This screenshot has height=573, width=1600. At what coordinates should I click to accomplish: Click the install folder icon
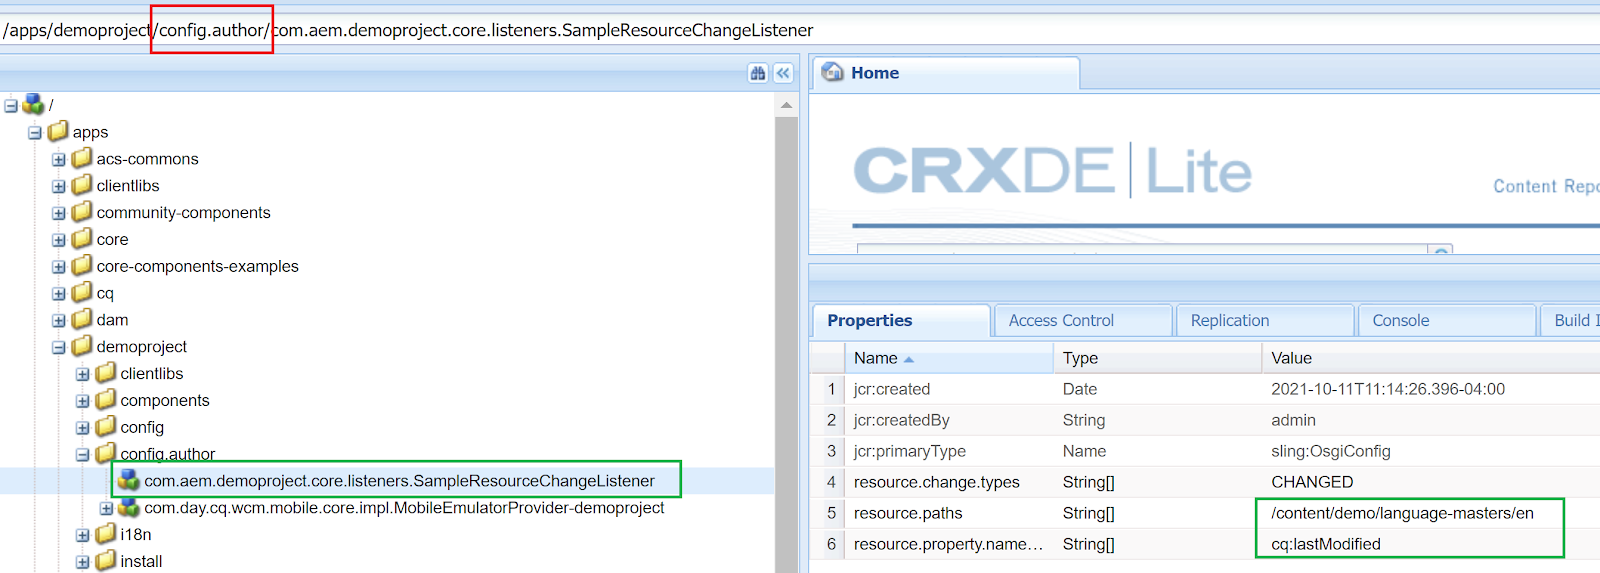click(x=106, y=561)
